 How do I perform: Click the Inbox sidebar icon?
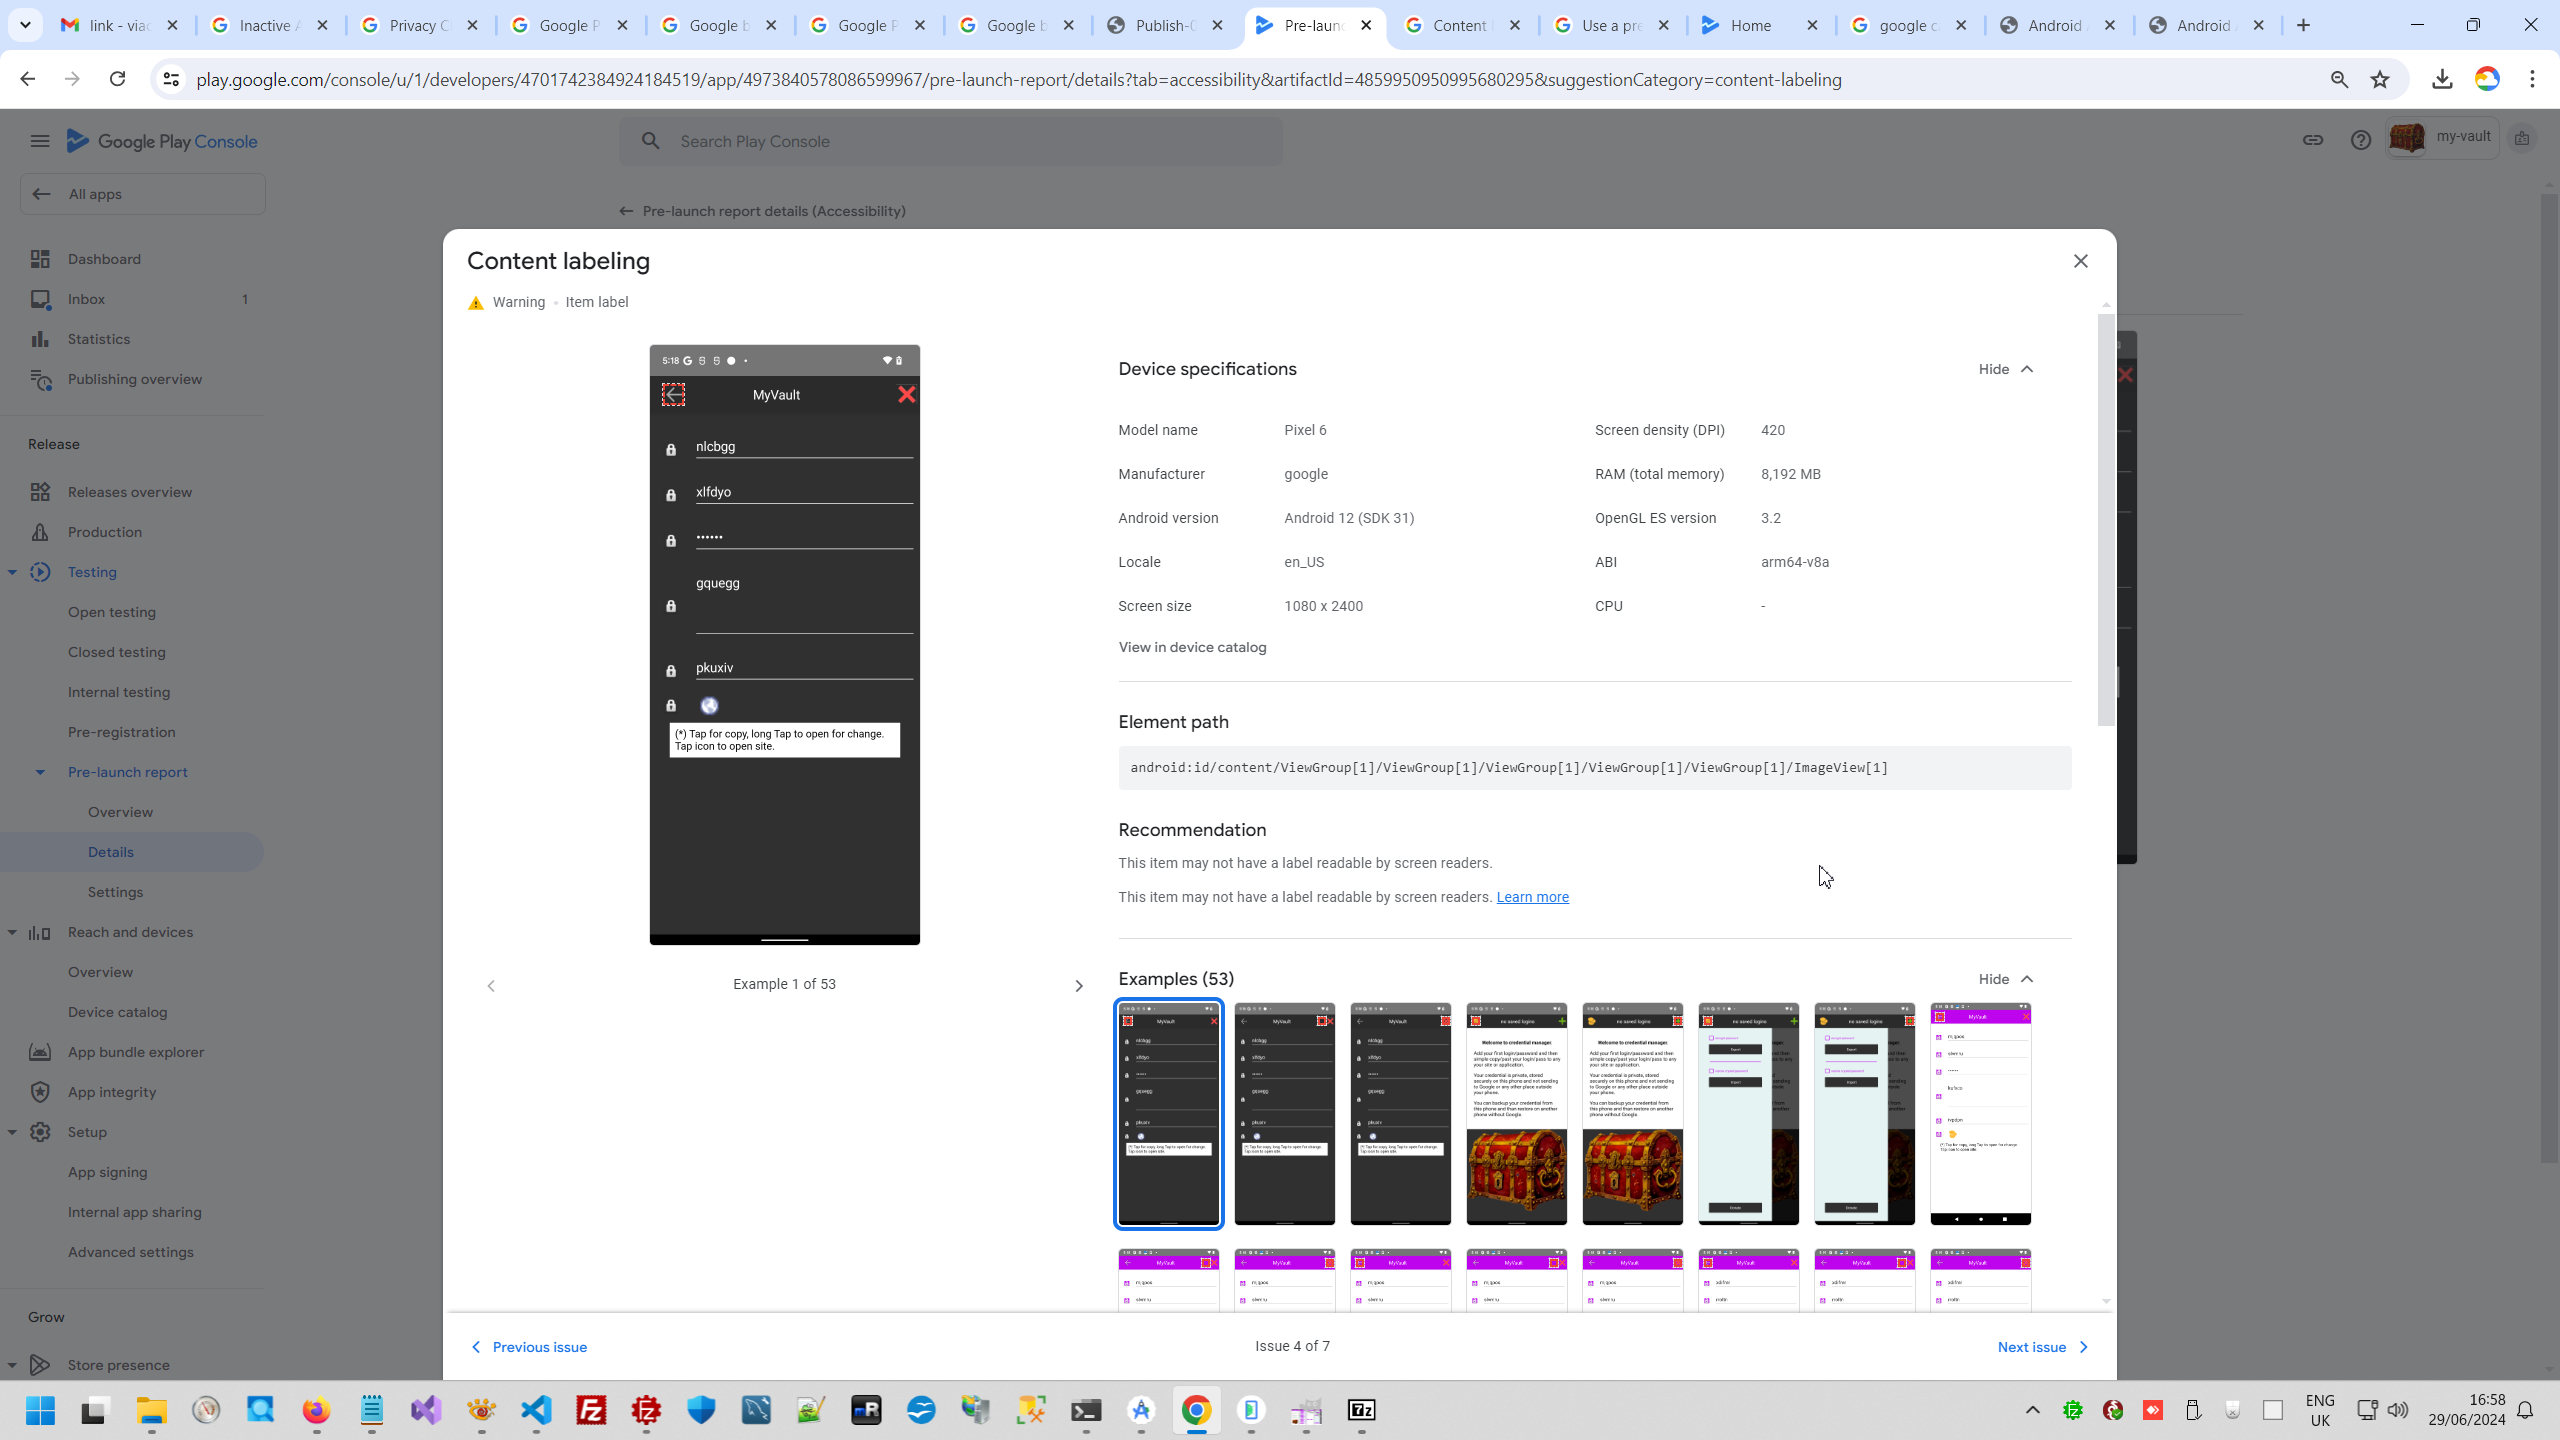[40, 299]
